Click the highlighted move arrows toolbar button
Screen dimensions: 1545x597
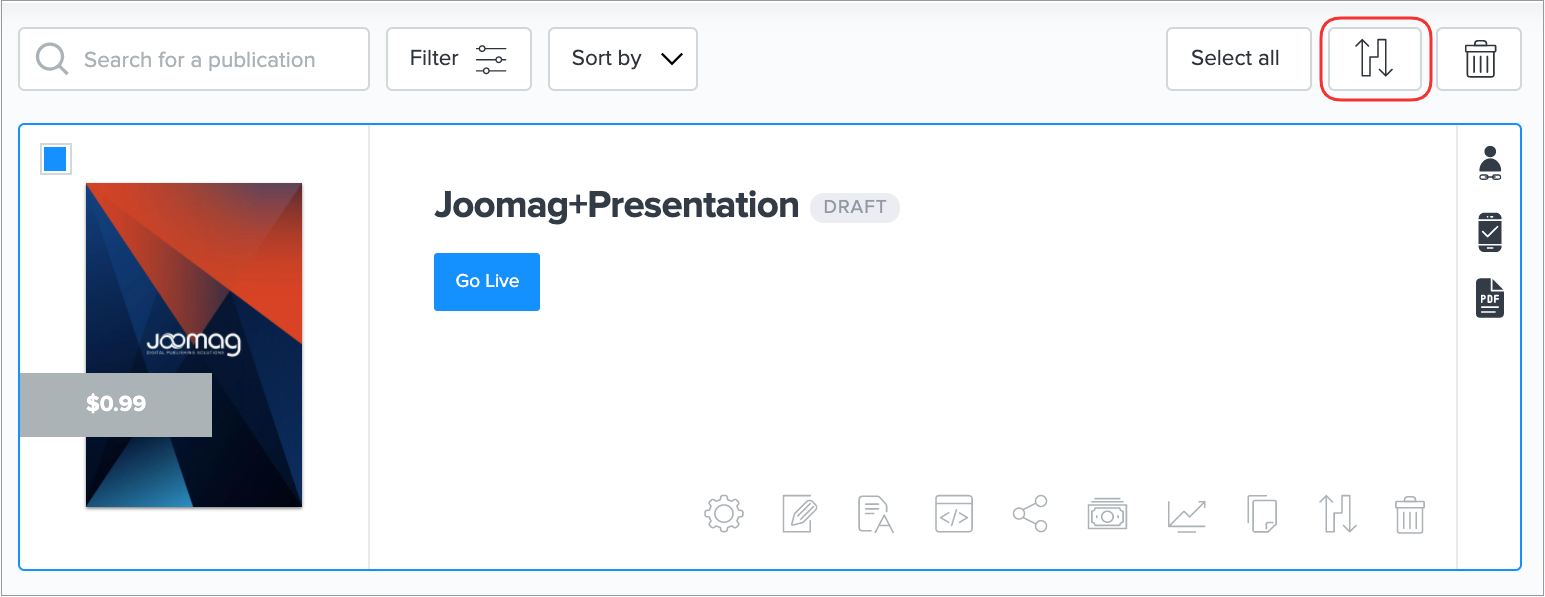click(1375, 59)
